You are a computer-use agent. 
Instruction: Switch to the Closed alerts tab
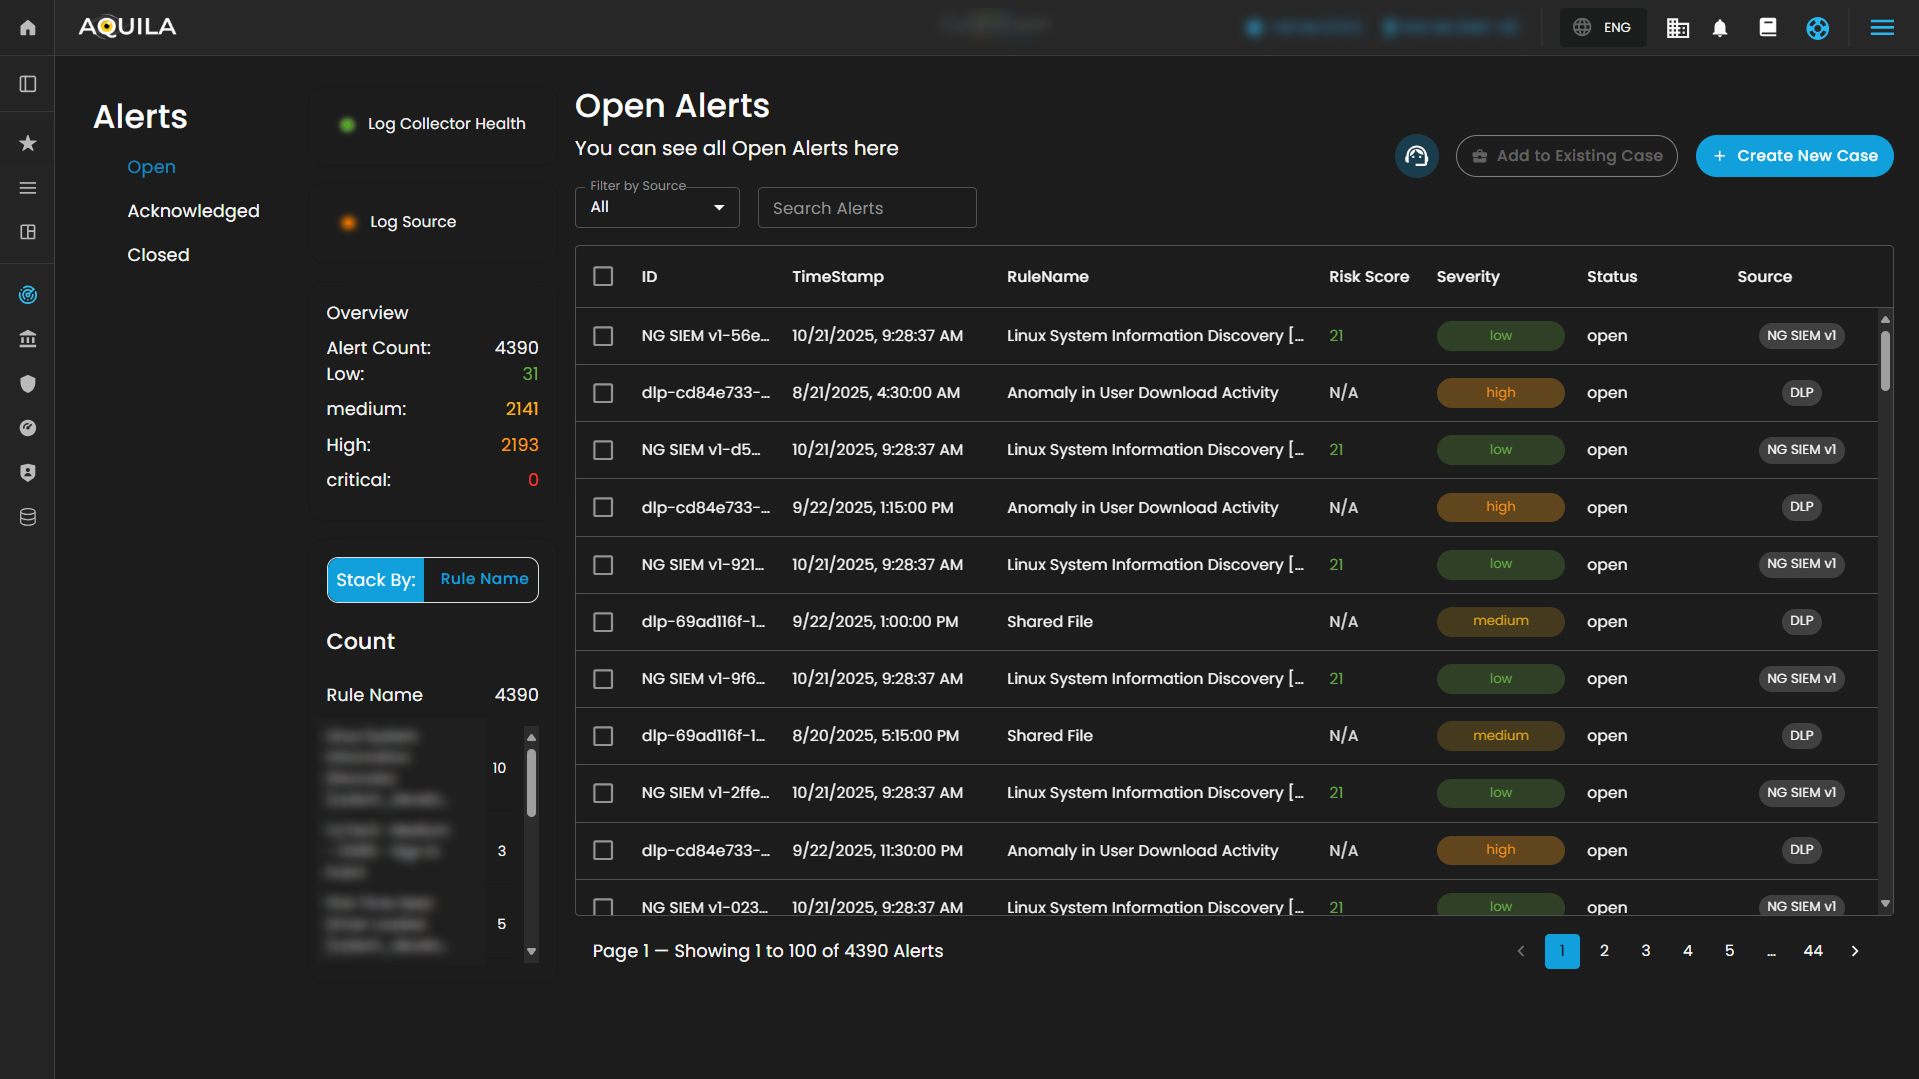coord(158,255)
